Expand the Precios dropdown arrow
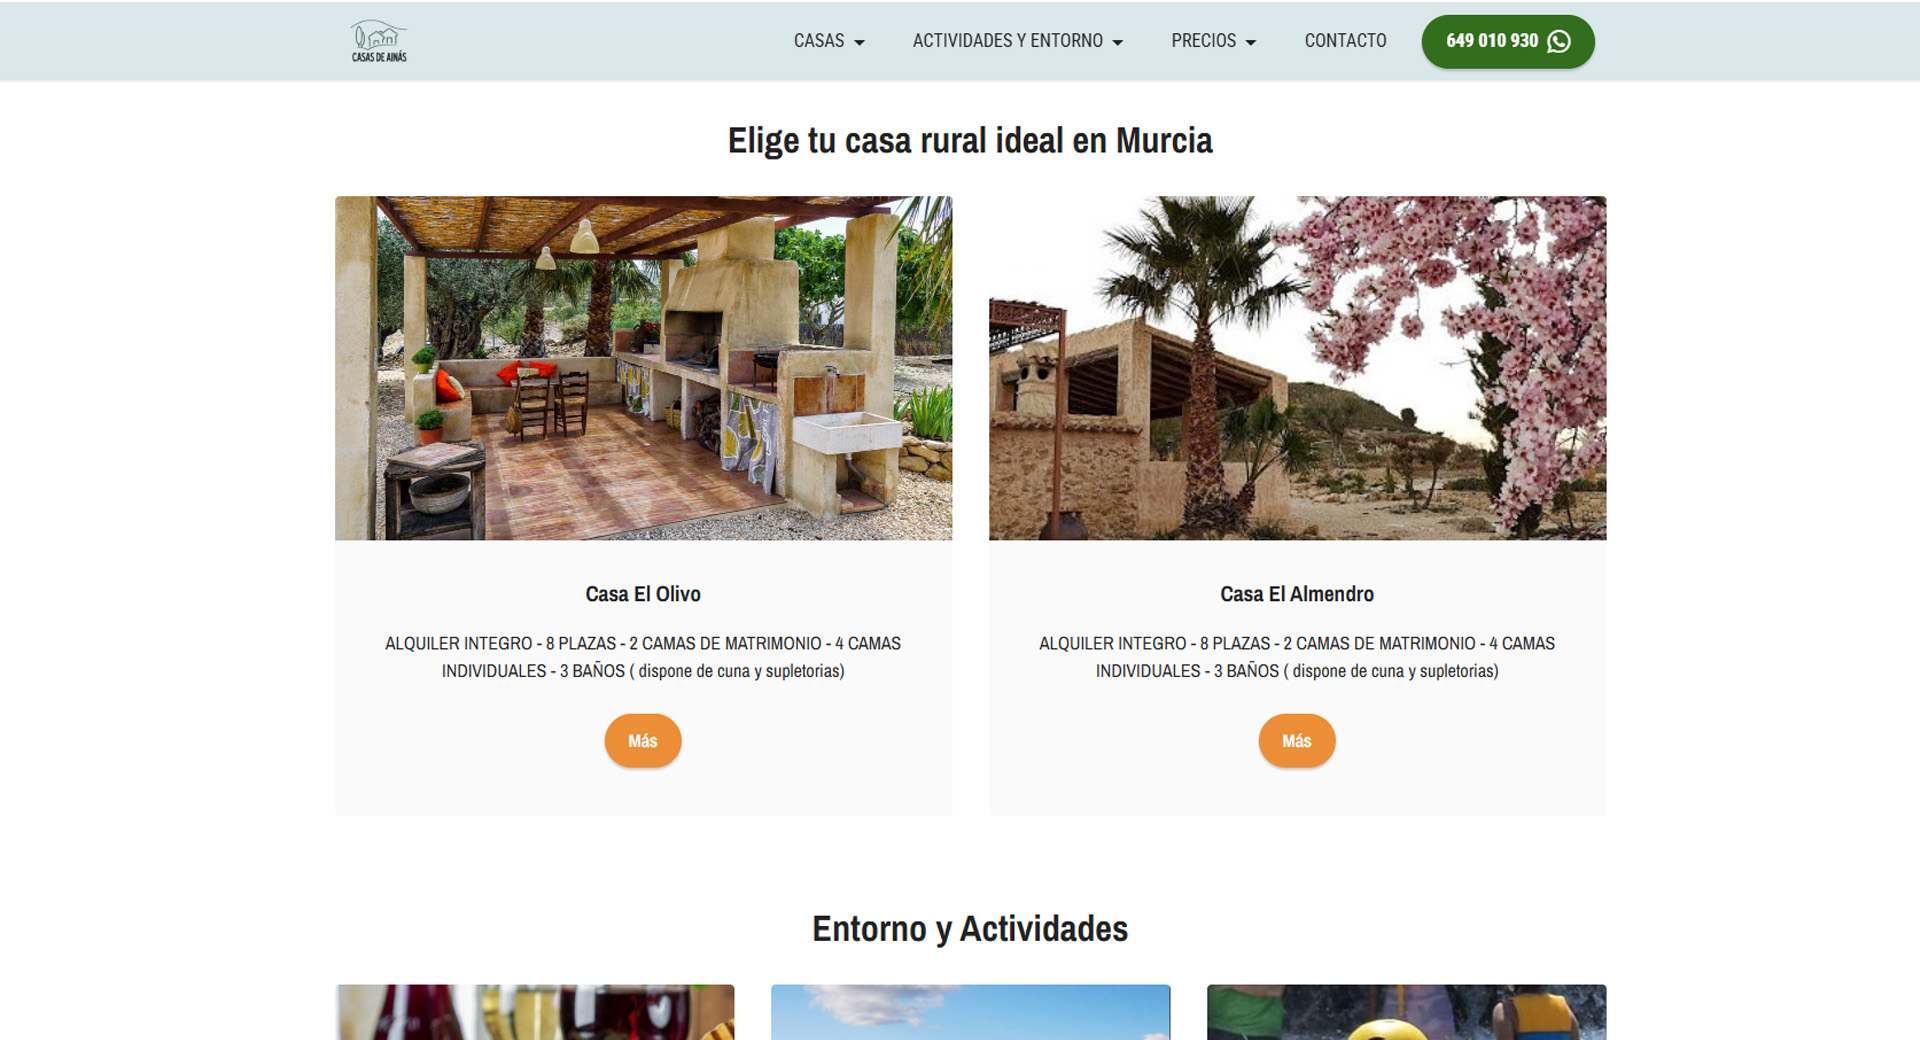The width and height of the screenshot is (1920, 1040). point(1251,42)
